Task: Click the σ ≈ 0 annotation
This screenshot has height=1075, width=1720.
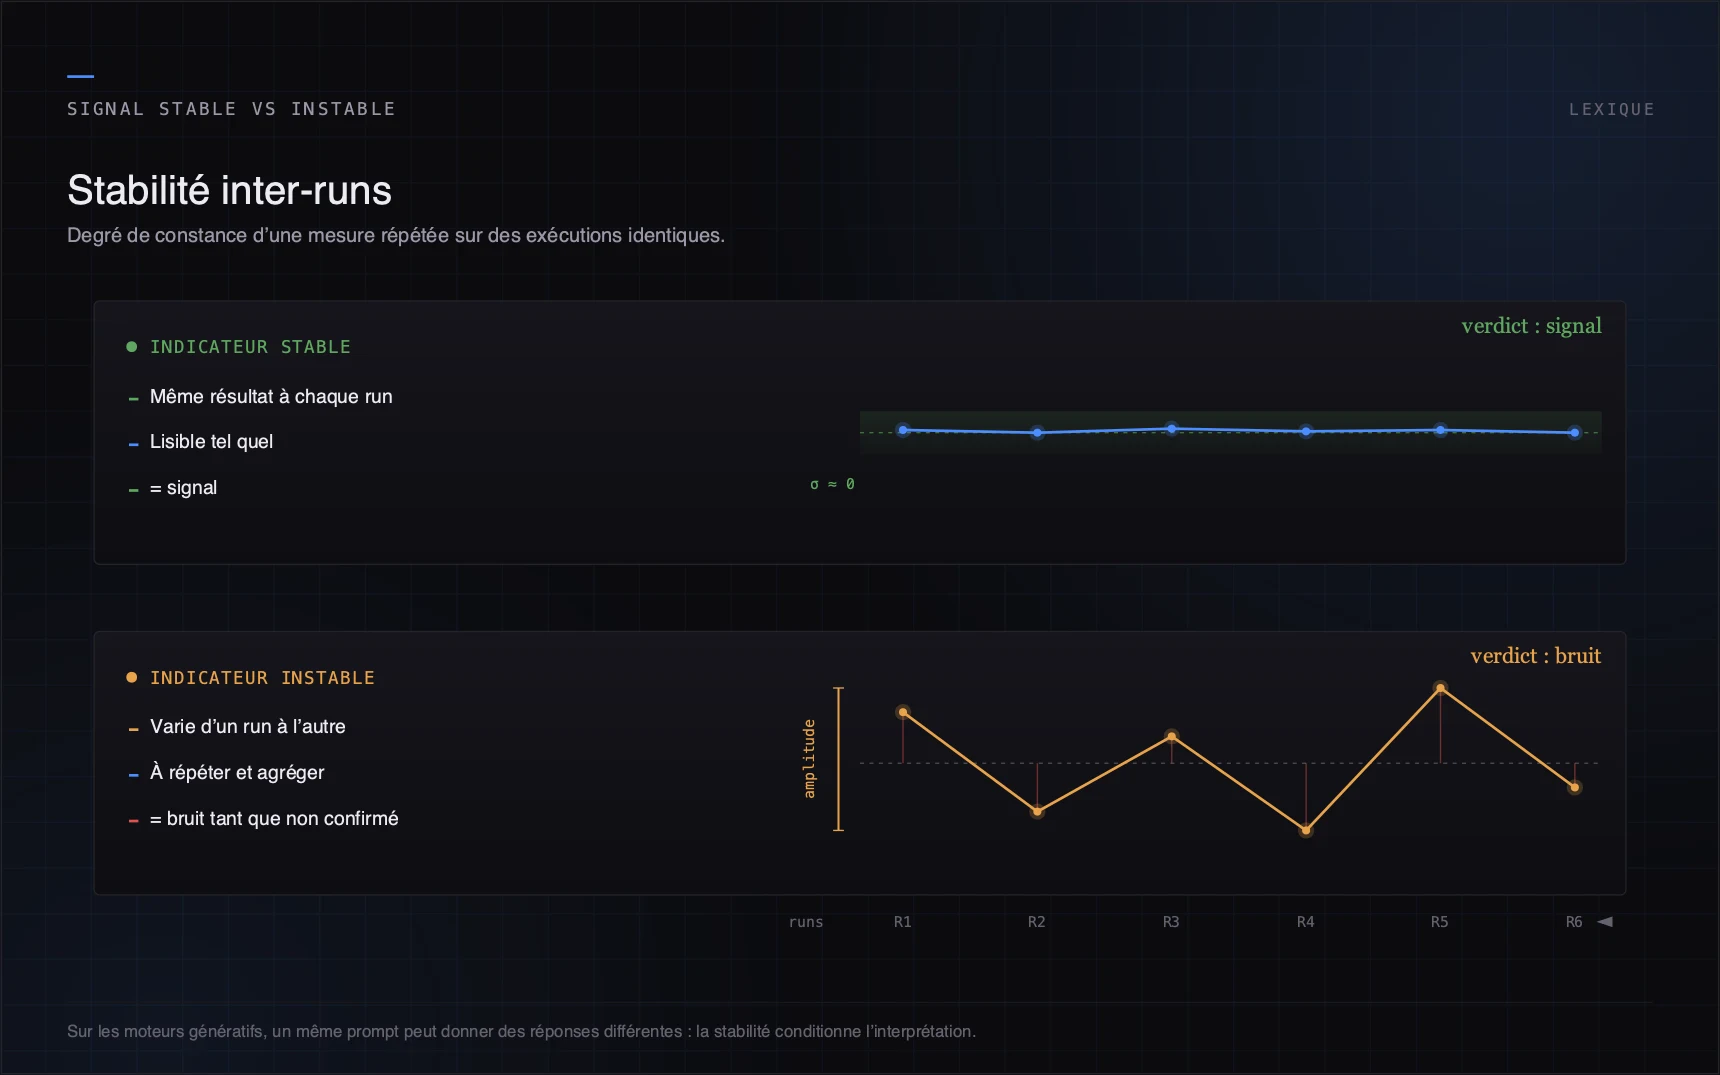Action: [x=832, y=484]
